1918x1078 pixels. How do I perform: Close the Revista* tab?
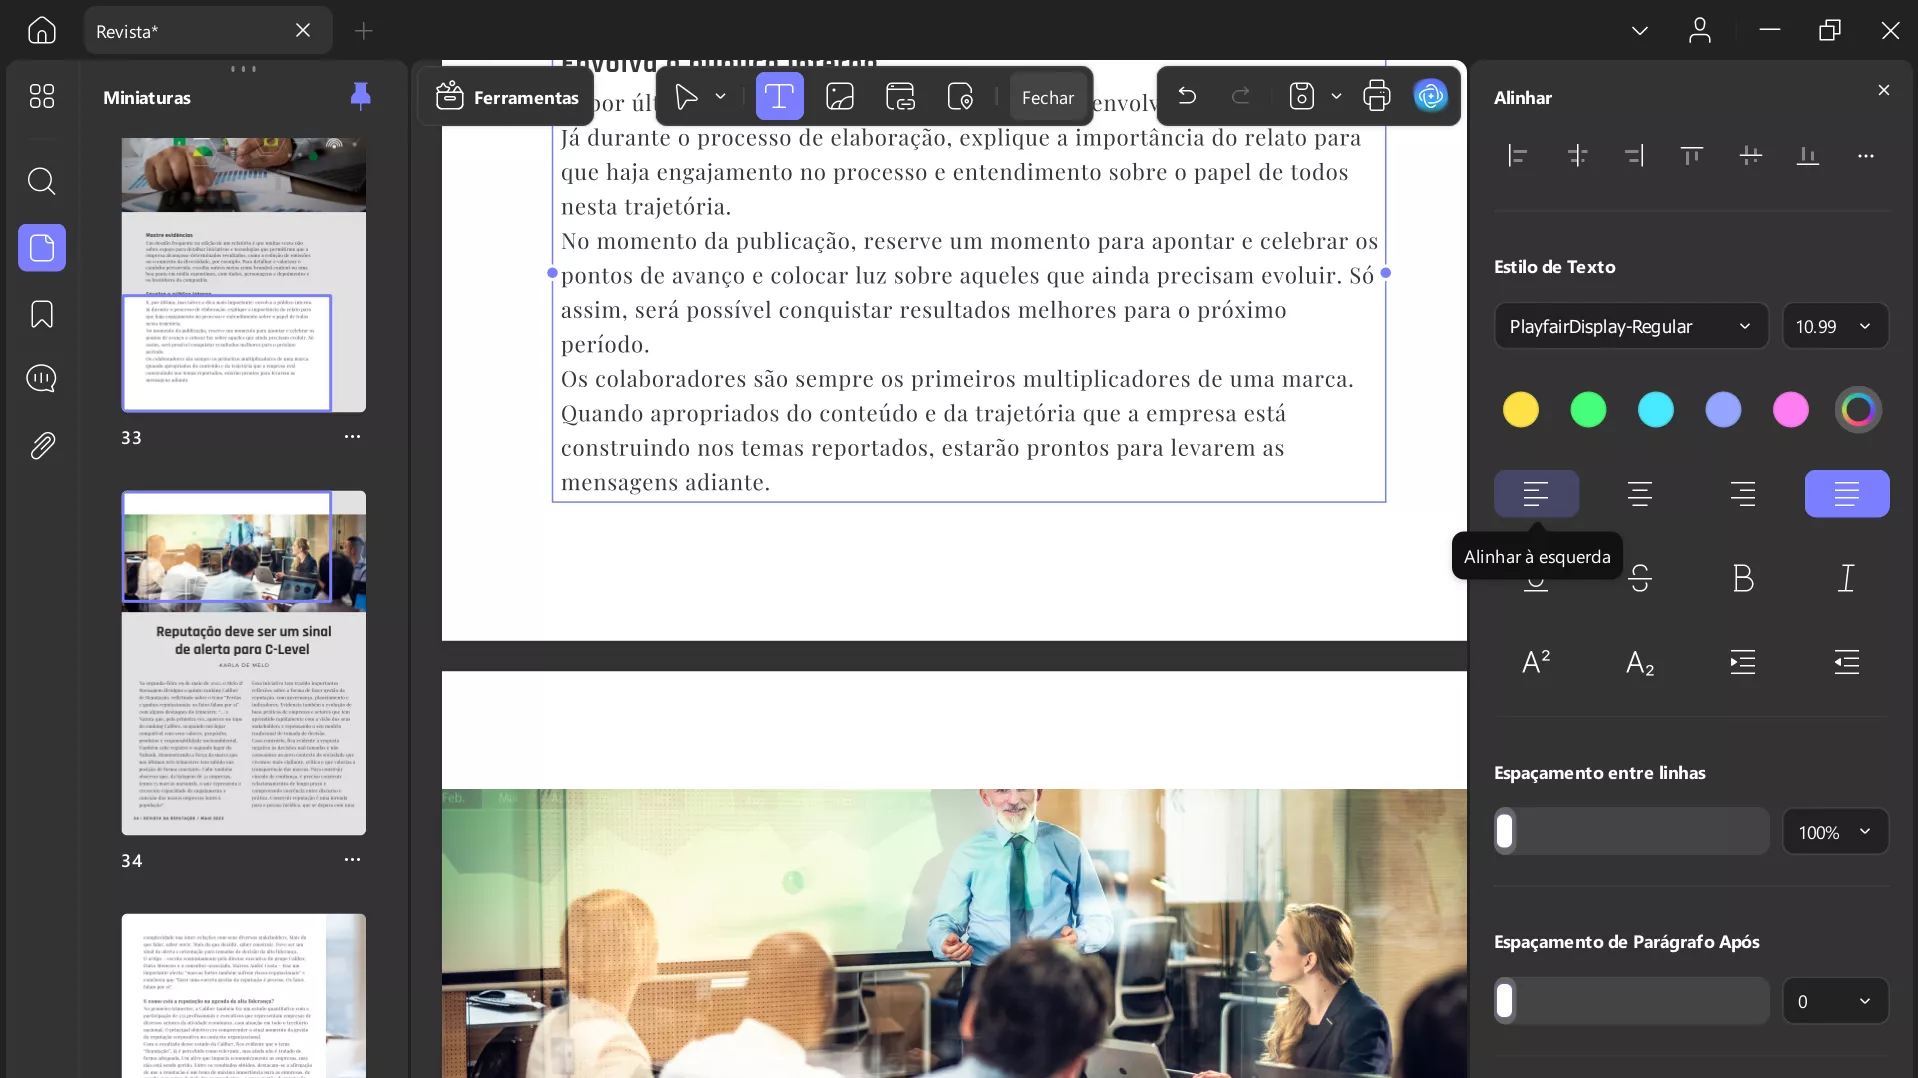click(303, 31)
